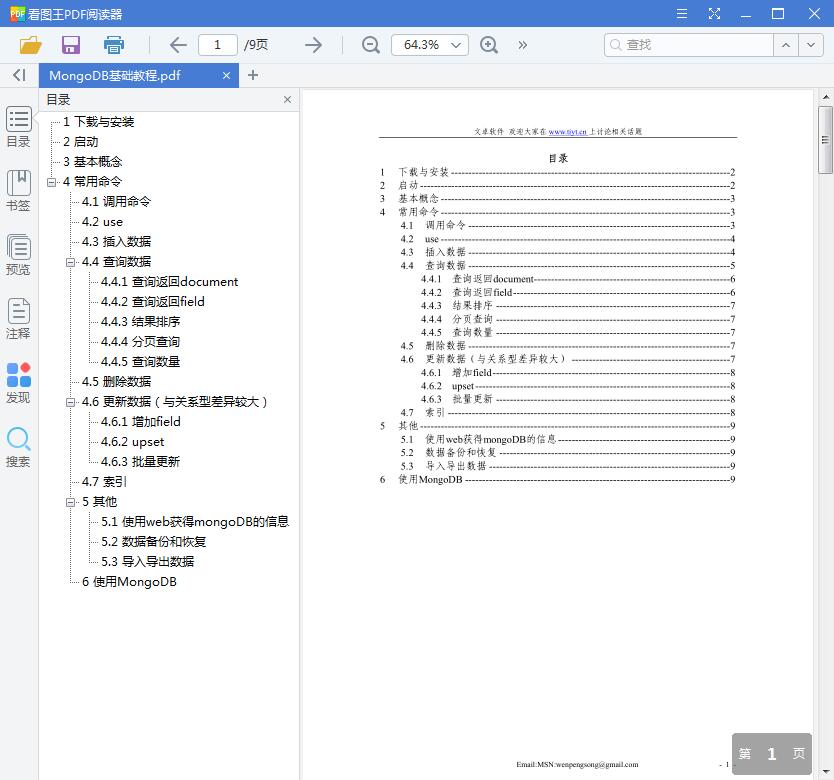
Task: Save the document with the floppy icon
Action: [71, 45]
